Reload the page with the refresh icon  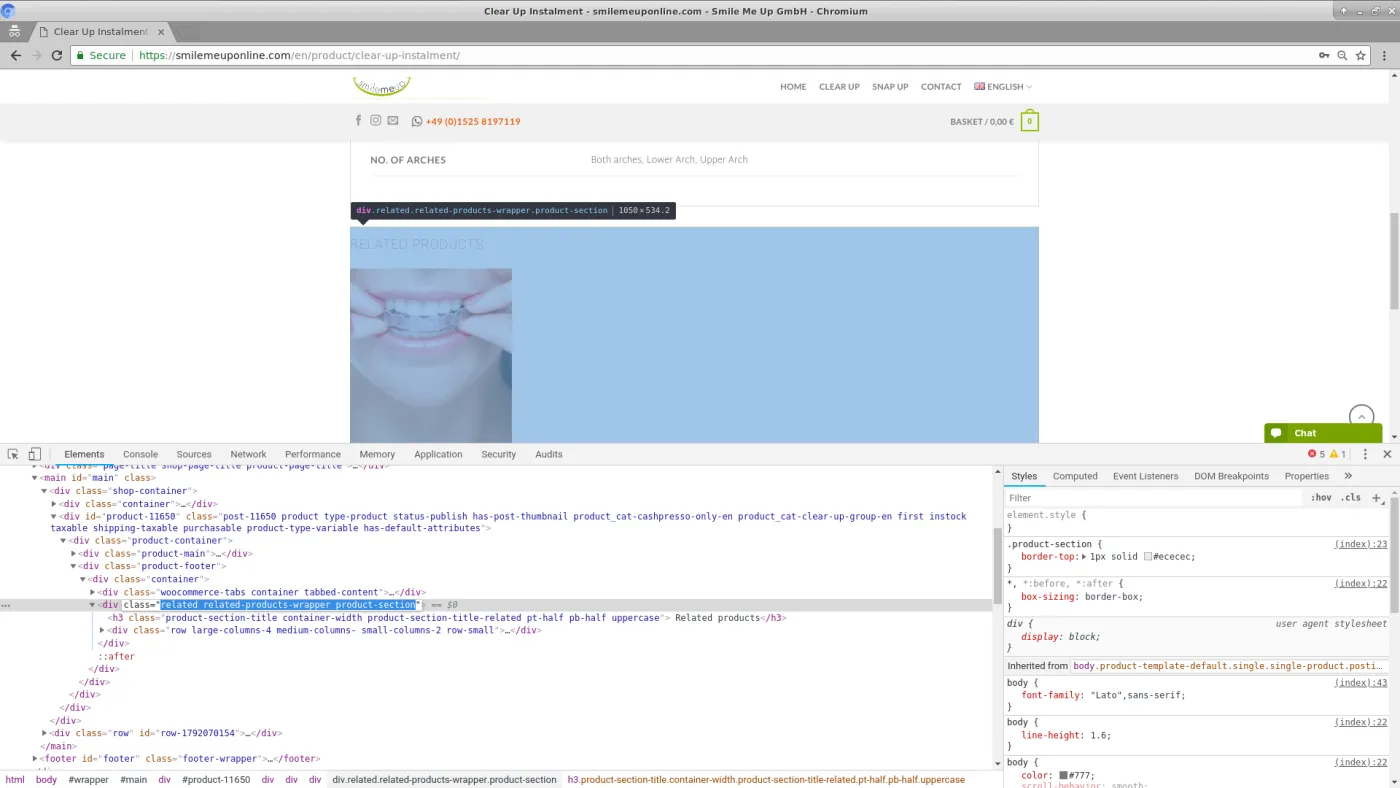[x=58, y=56]
